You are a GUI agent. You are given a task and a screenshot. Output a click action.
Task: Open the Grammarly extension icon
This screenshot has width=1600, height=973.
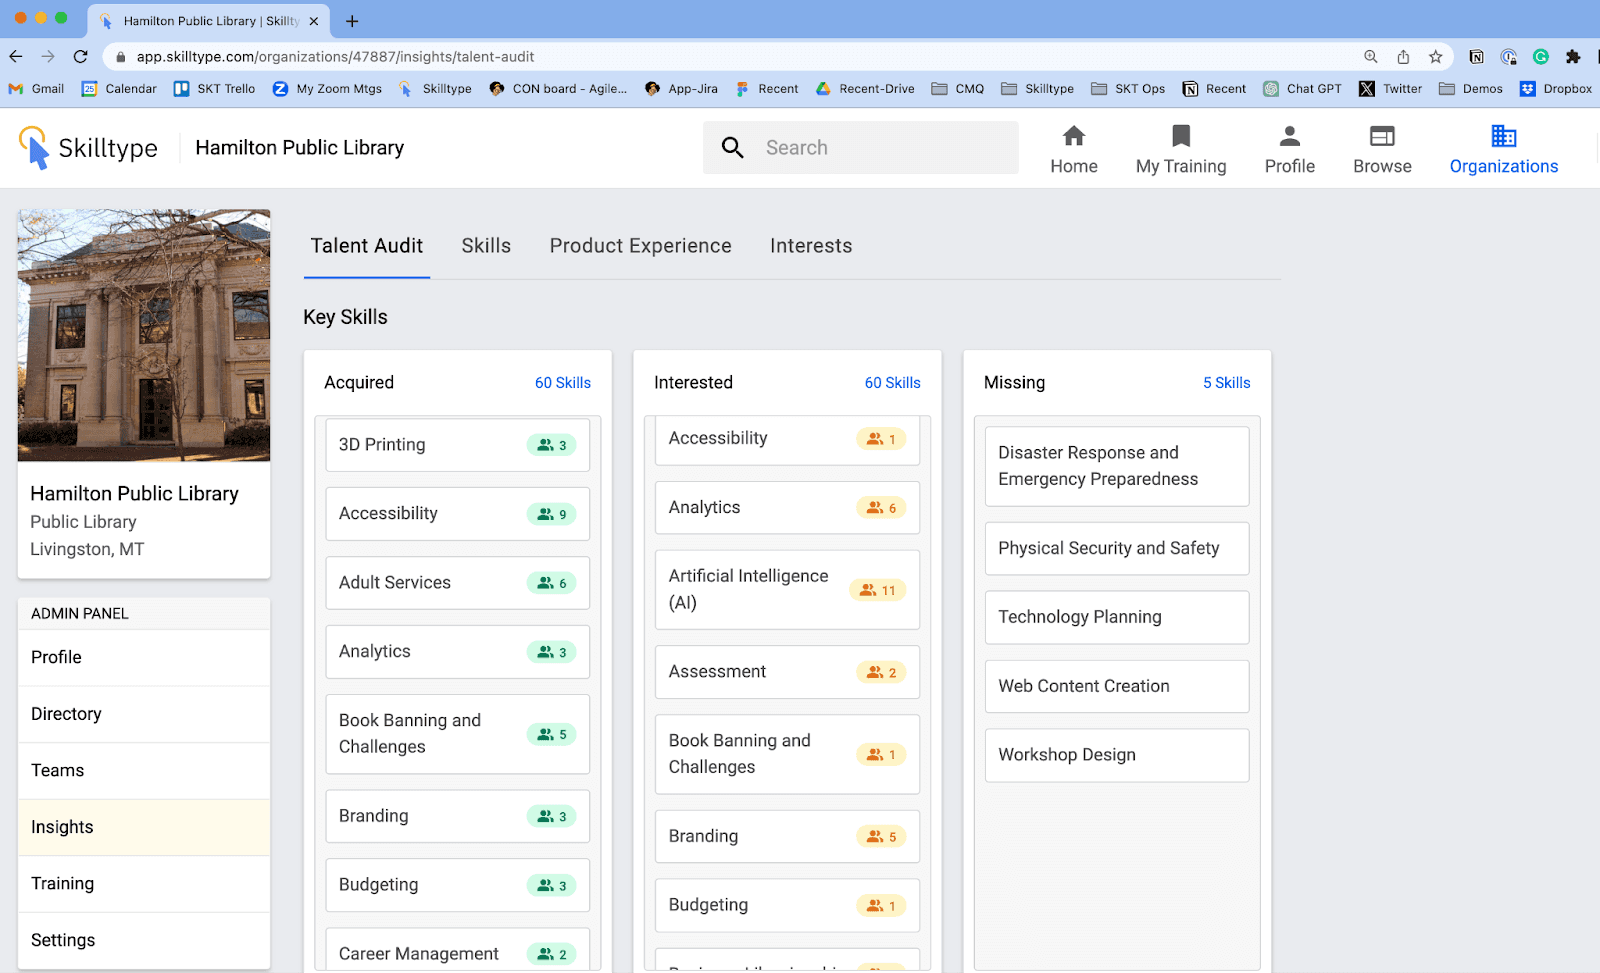coord(1541,57)
